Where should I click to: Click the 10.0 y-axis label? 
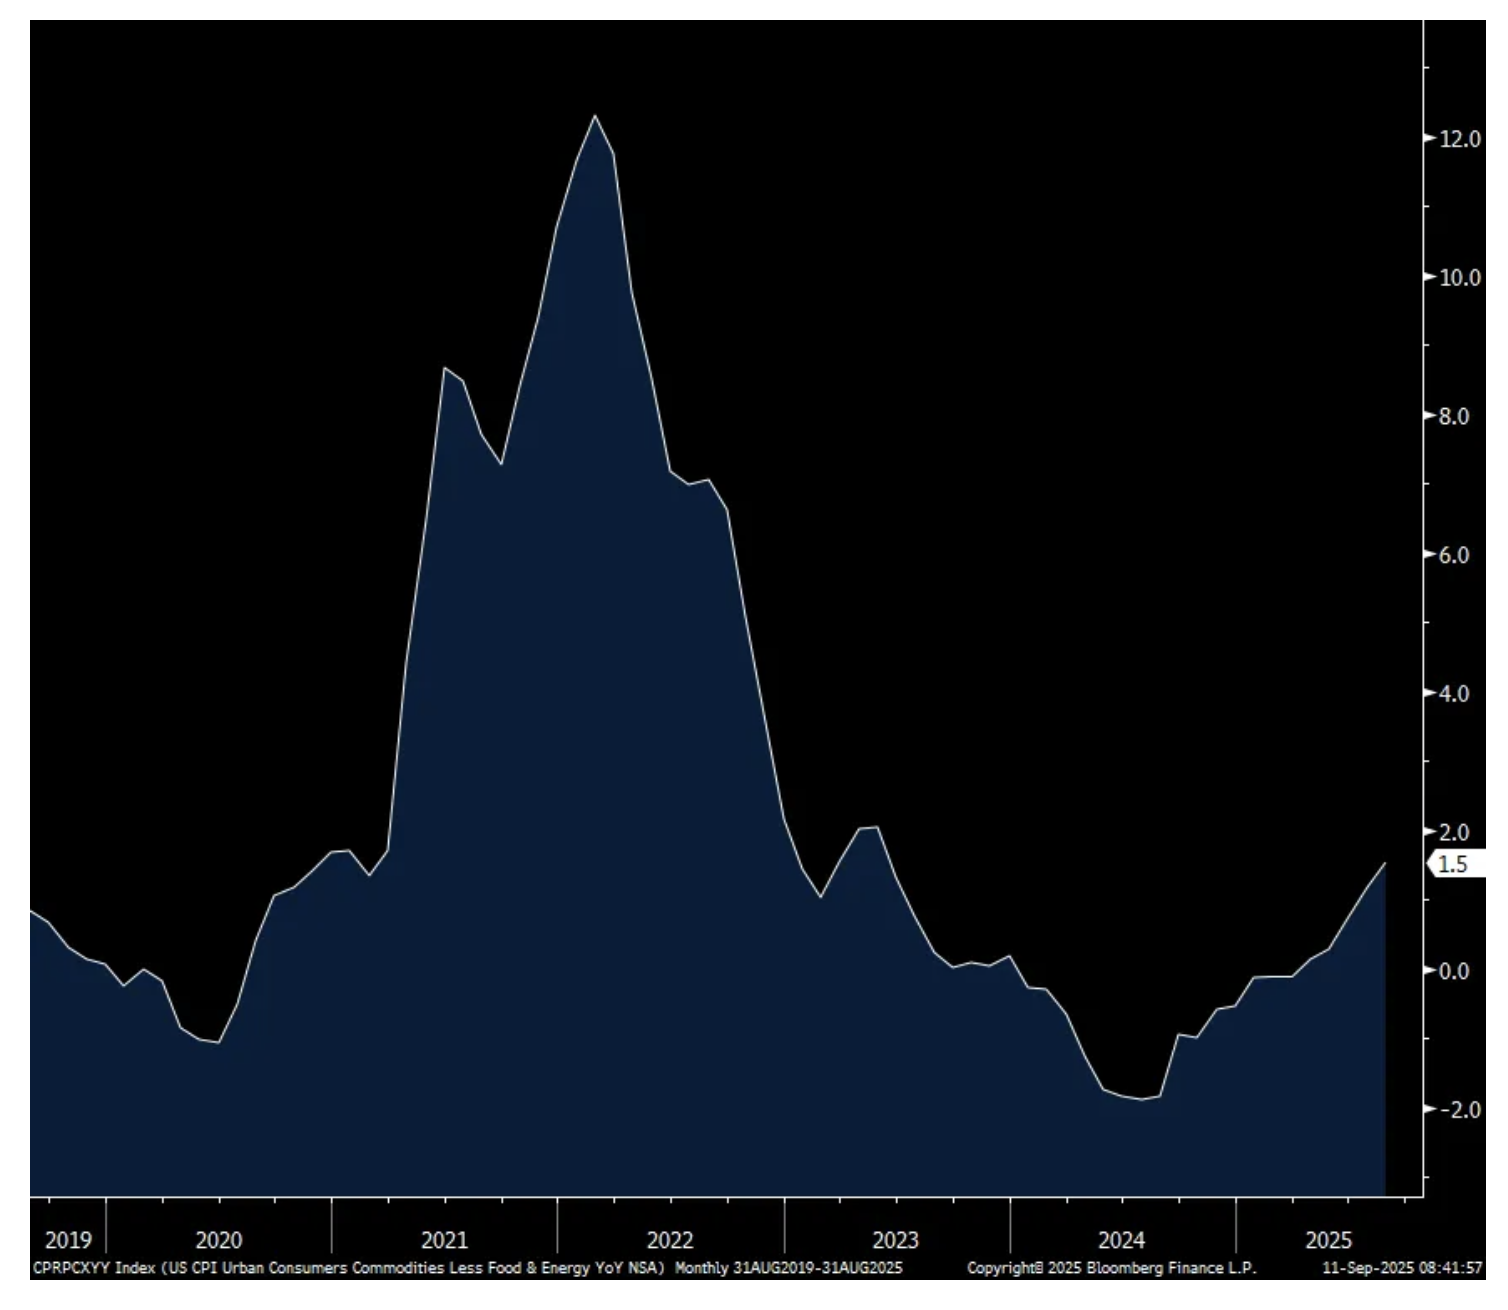pos(1459,277)
